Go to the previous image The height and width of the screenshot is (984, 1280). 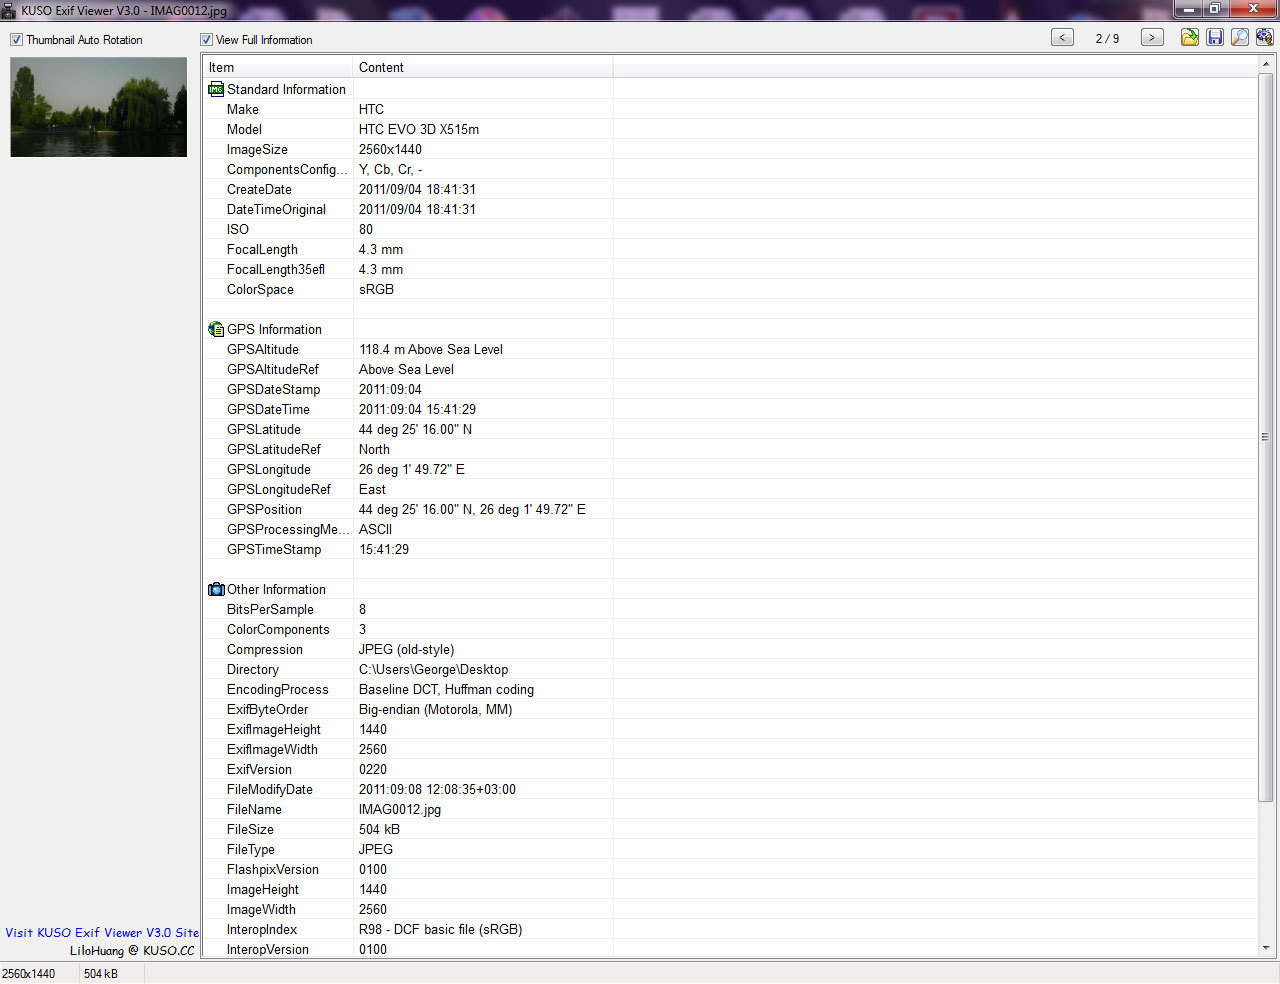pos(1063,37)
